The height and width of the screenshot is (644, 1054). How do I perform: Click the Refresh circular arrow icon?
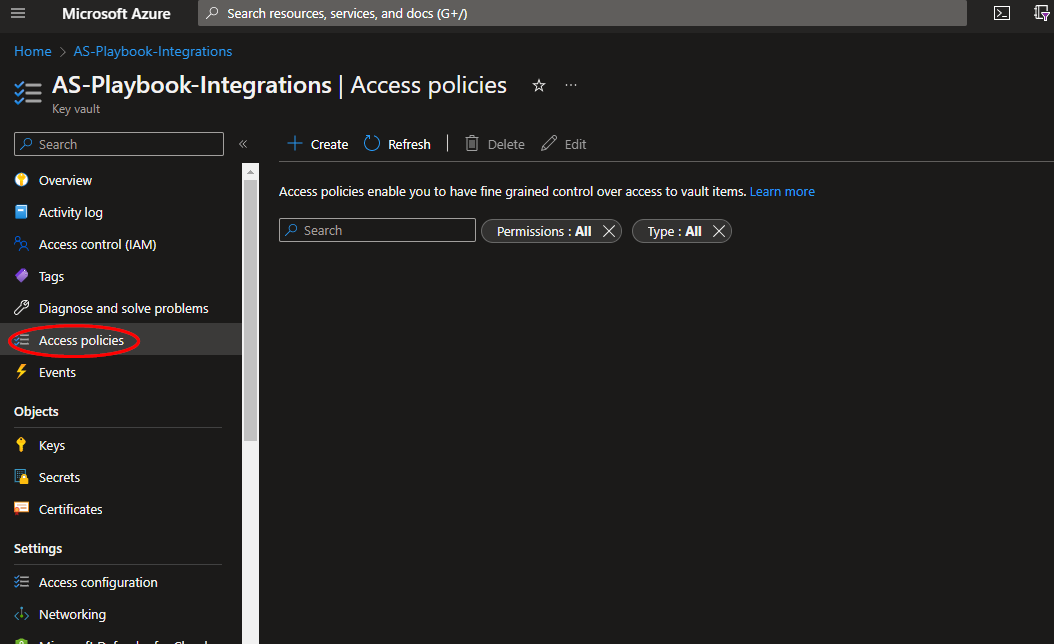click(x=372, y=143)
